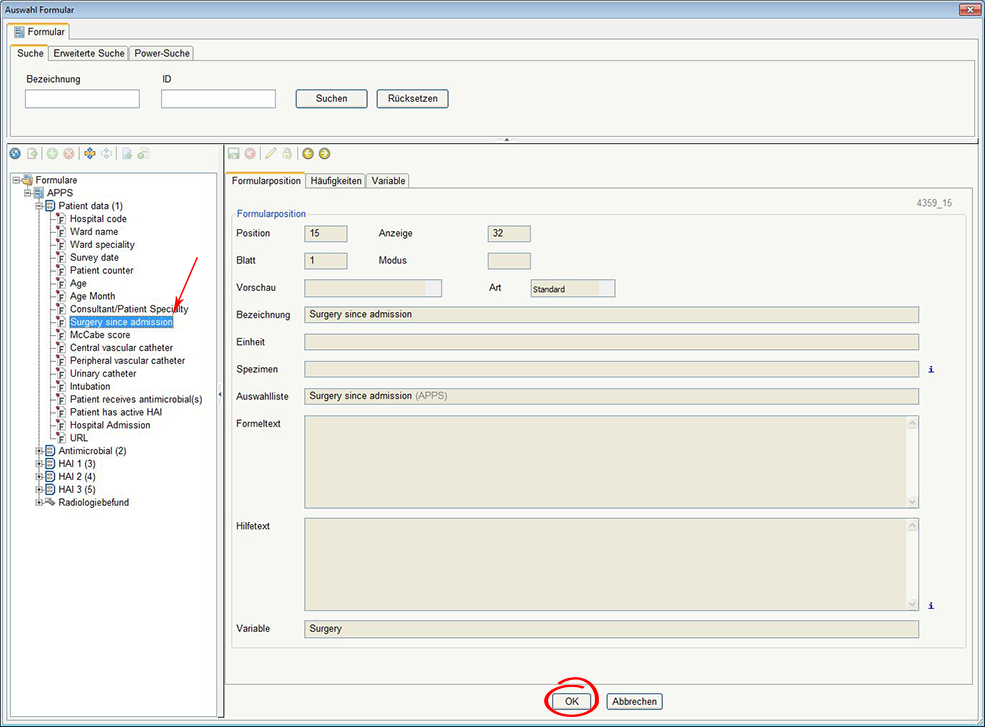Switch to the Häufigkeiten tab

335,181
